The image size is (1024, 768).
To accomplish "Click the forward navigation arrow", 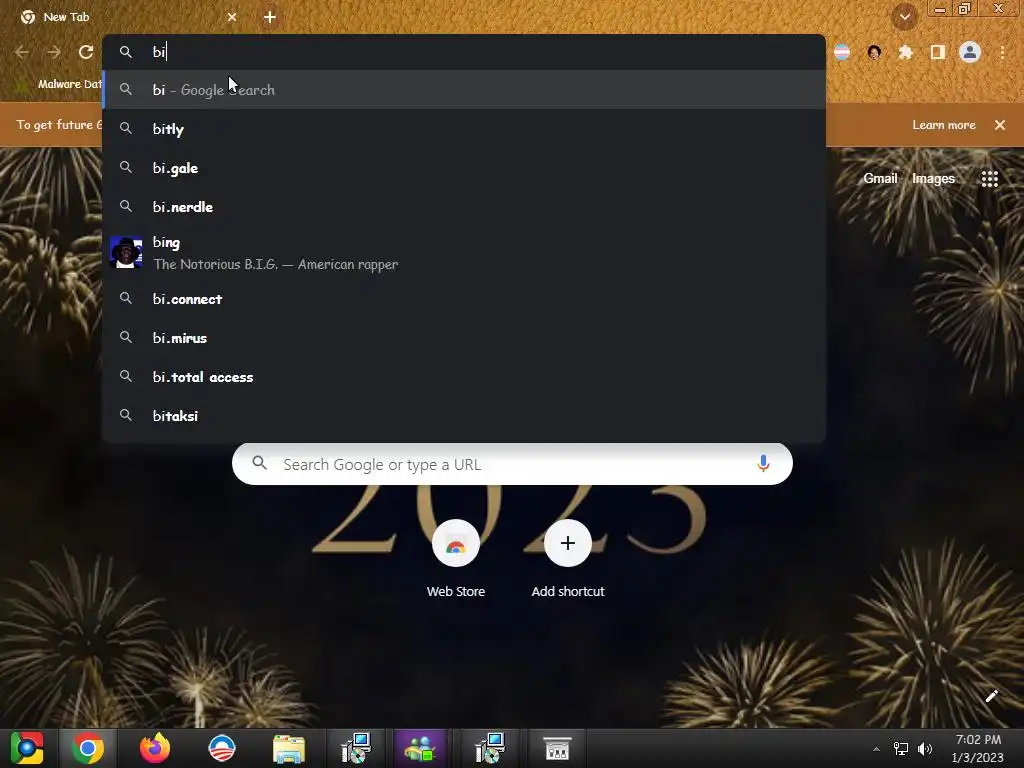I will [x=54, y=52].
